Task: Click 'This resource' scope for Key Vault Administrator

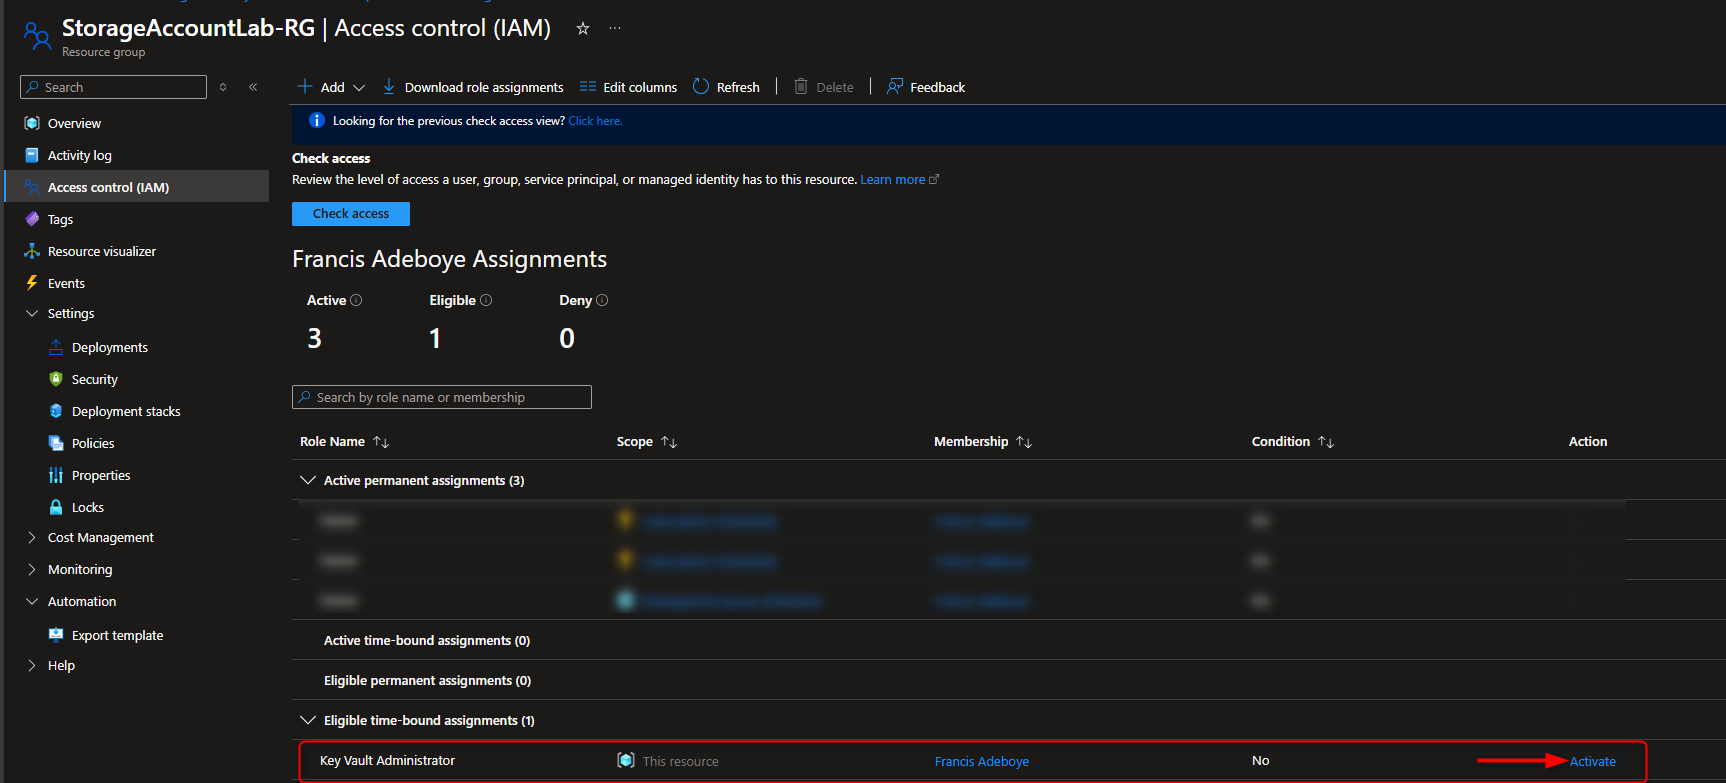Action: pyautogui.click(x=680, y=761)
